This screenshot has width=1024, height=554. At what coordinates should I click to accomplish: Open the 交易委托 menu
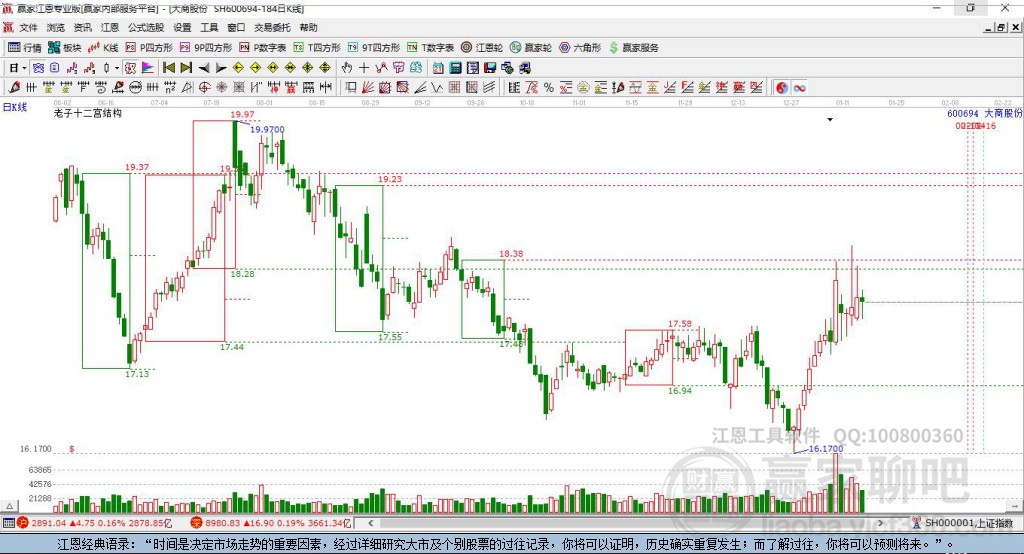pyautogui.click(x=272, y=27)
